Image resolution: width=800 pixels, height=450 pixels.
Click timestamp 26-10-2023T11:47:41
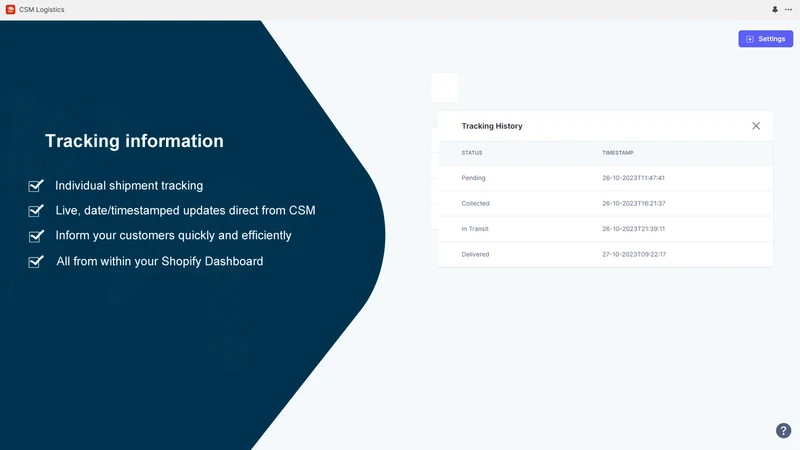633,178
